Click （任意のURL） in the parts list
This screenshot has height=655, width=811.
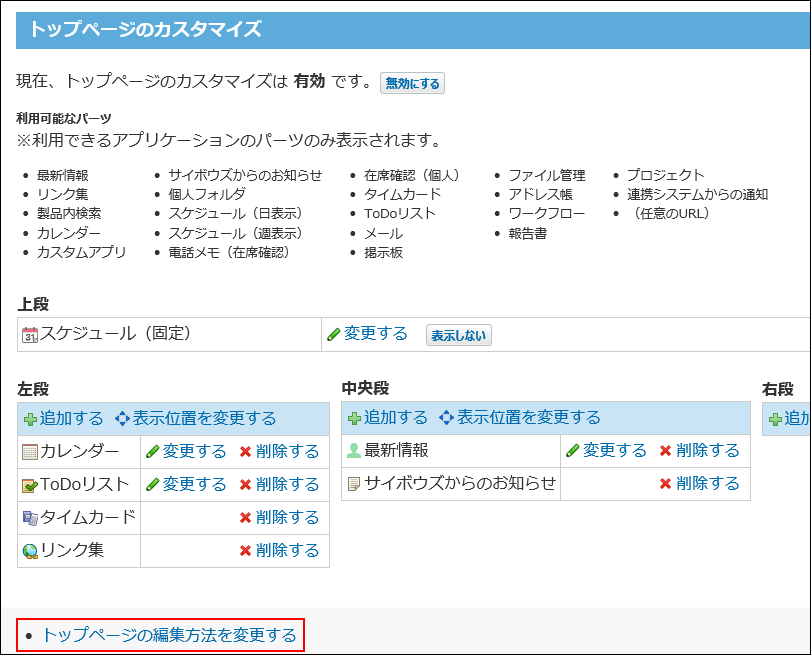[671, 213]
